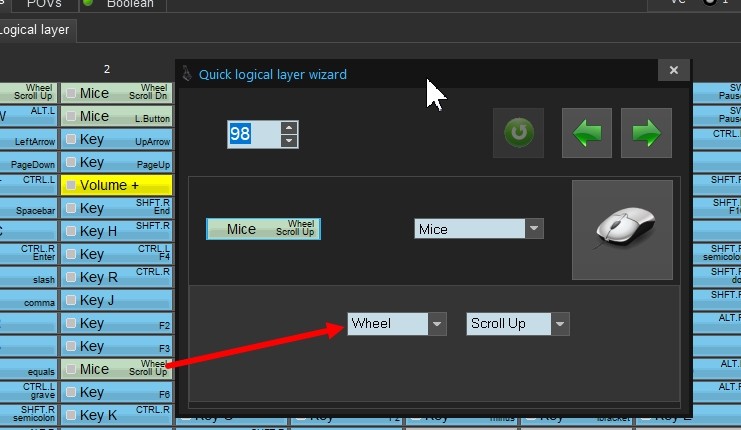
Task: Toggle checkbox of Key UpArrow row
Action: 71,139
